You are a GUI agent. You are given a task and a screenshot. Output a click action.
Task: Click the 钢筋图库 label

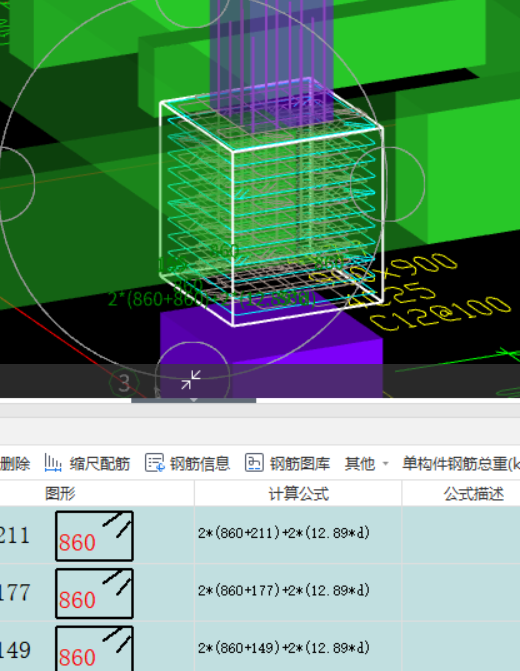pyautogui.click(x=300, y=464)
